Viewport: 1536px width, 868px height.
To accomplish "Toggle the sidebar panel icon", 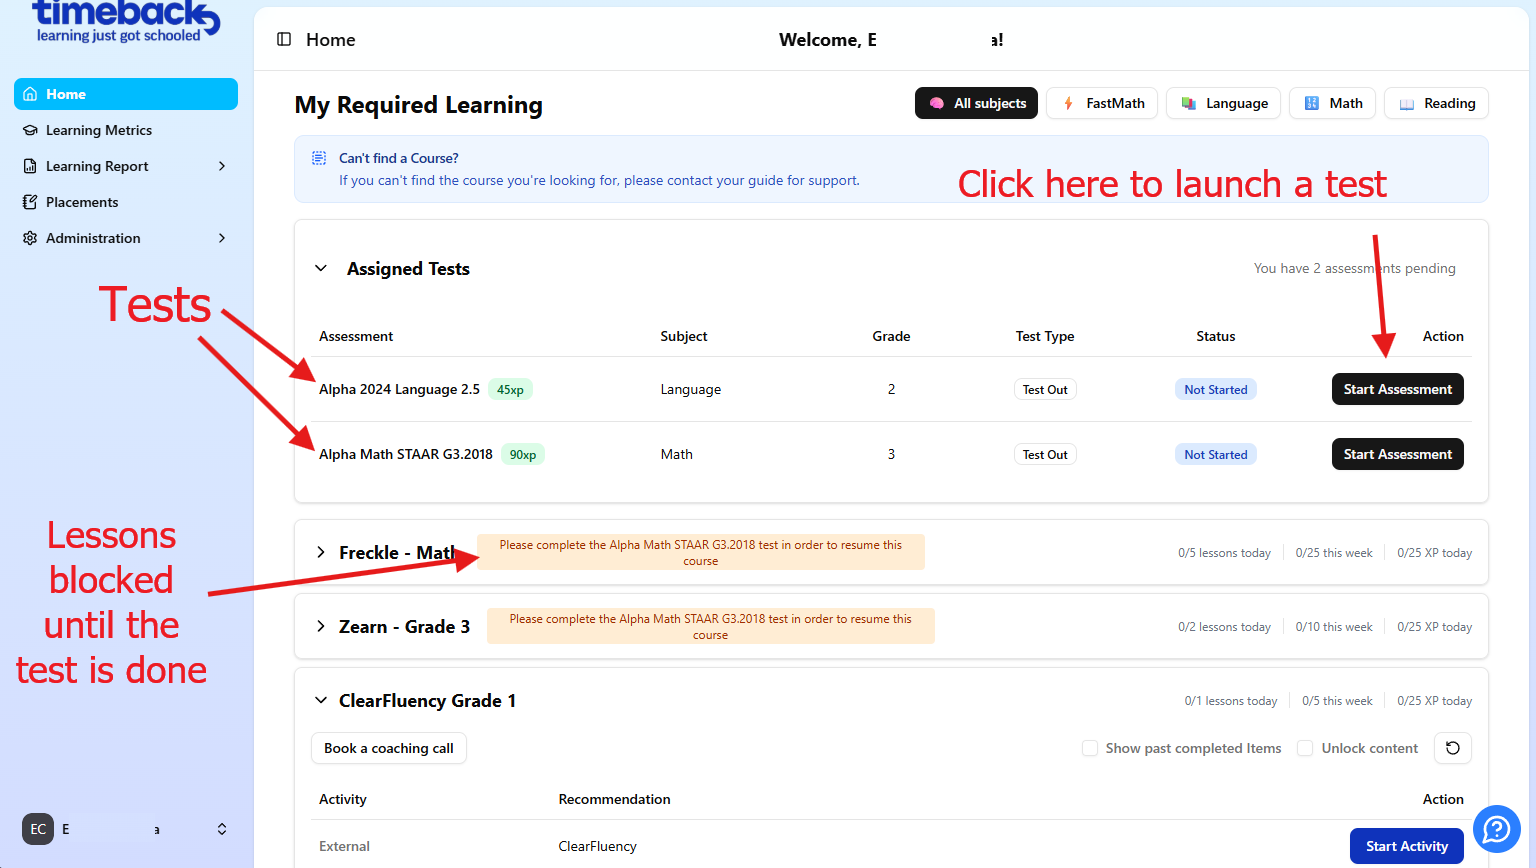I will (x=284, y=39).
